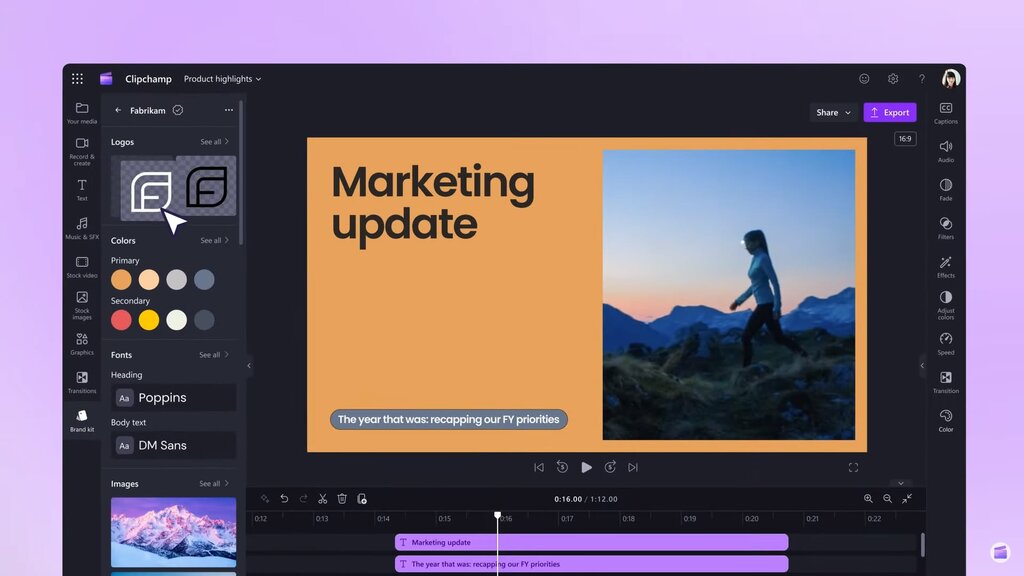Viewport: 1024px width, 576px height.
Task: Toggle fullscreen preview mode
Action: [x=853, y=467]
